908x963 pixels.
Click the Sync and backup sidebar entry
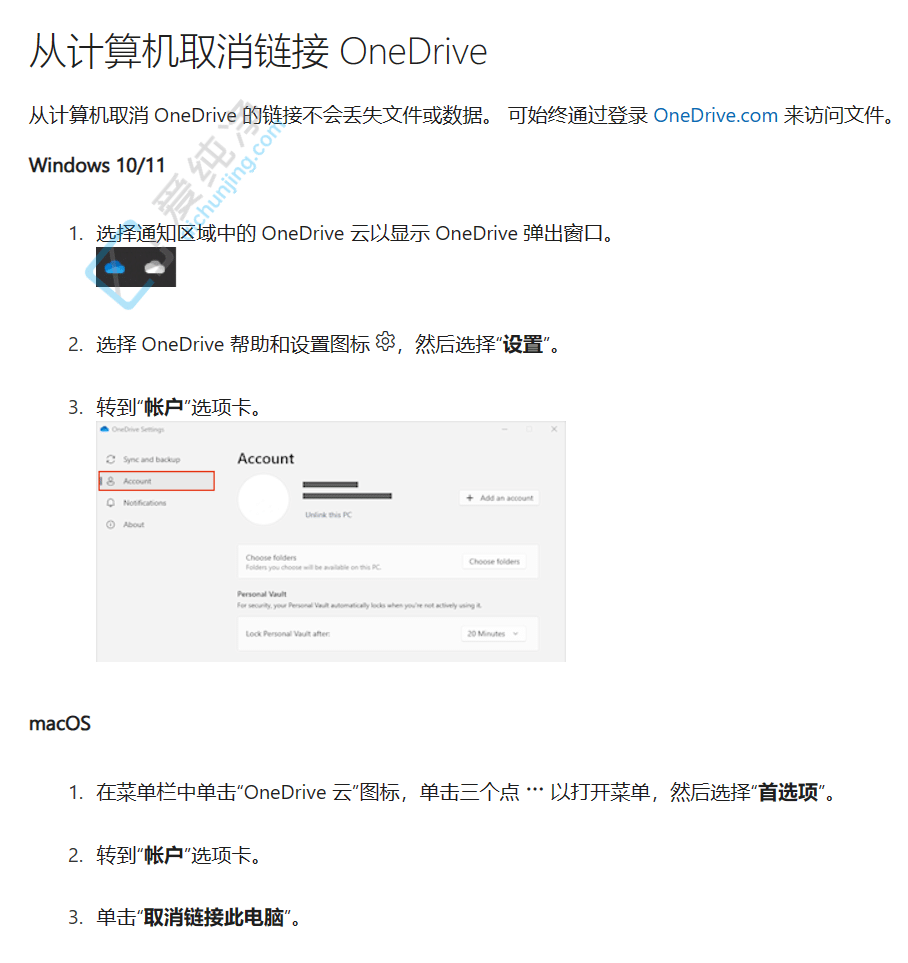(x=153, y=458)
